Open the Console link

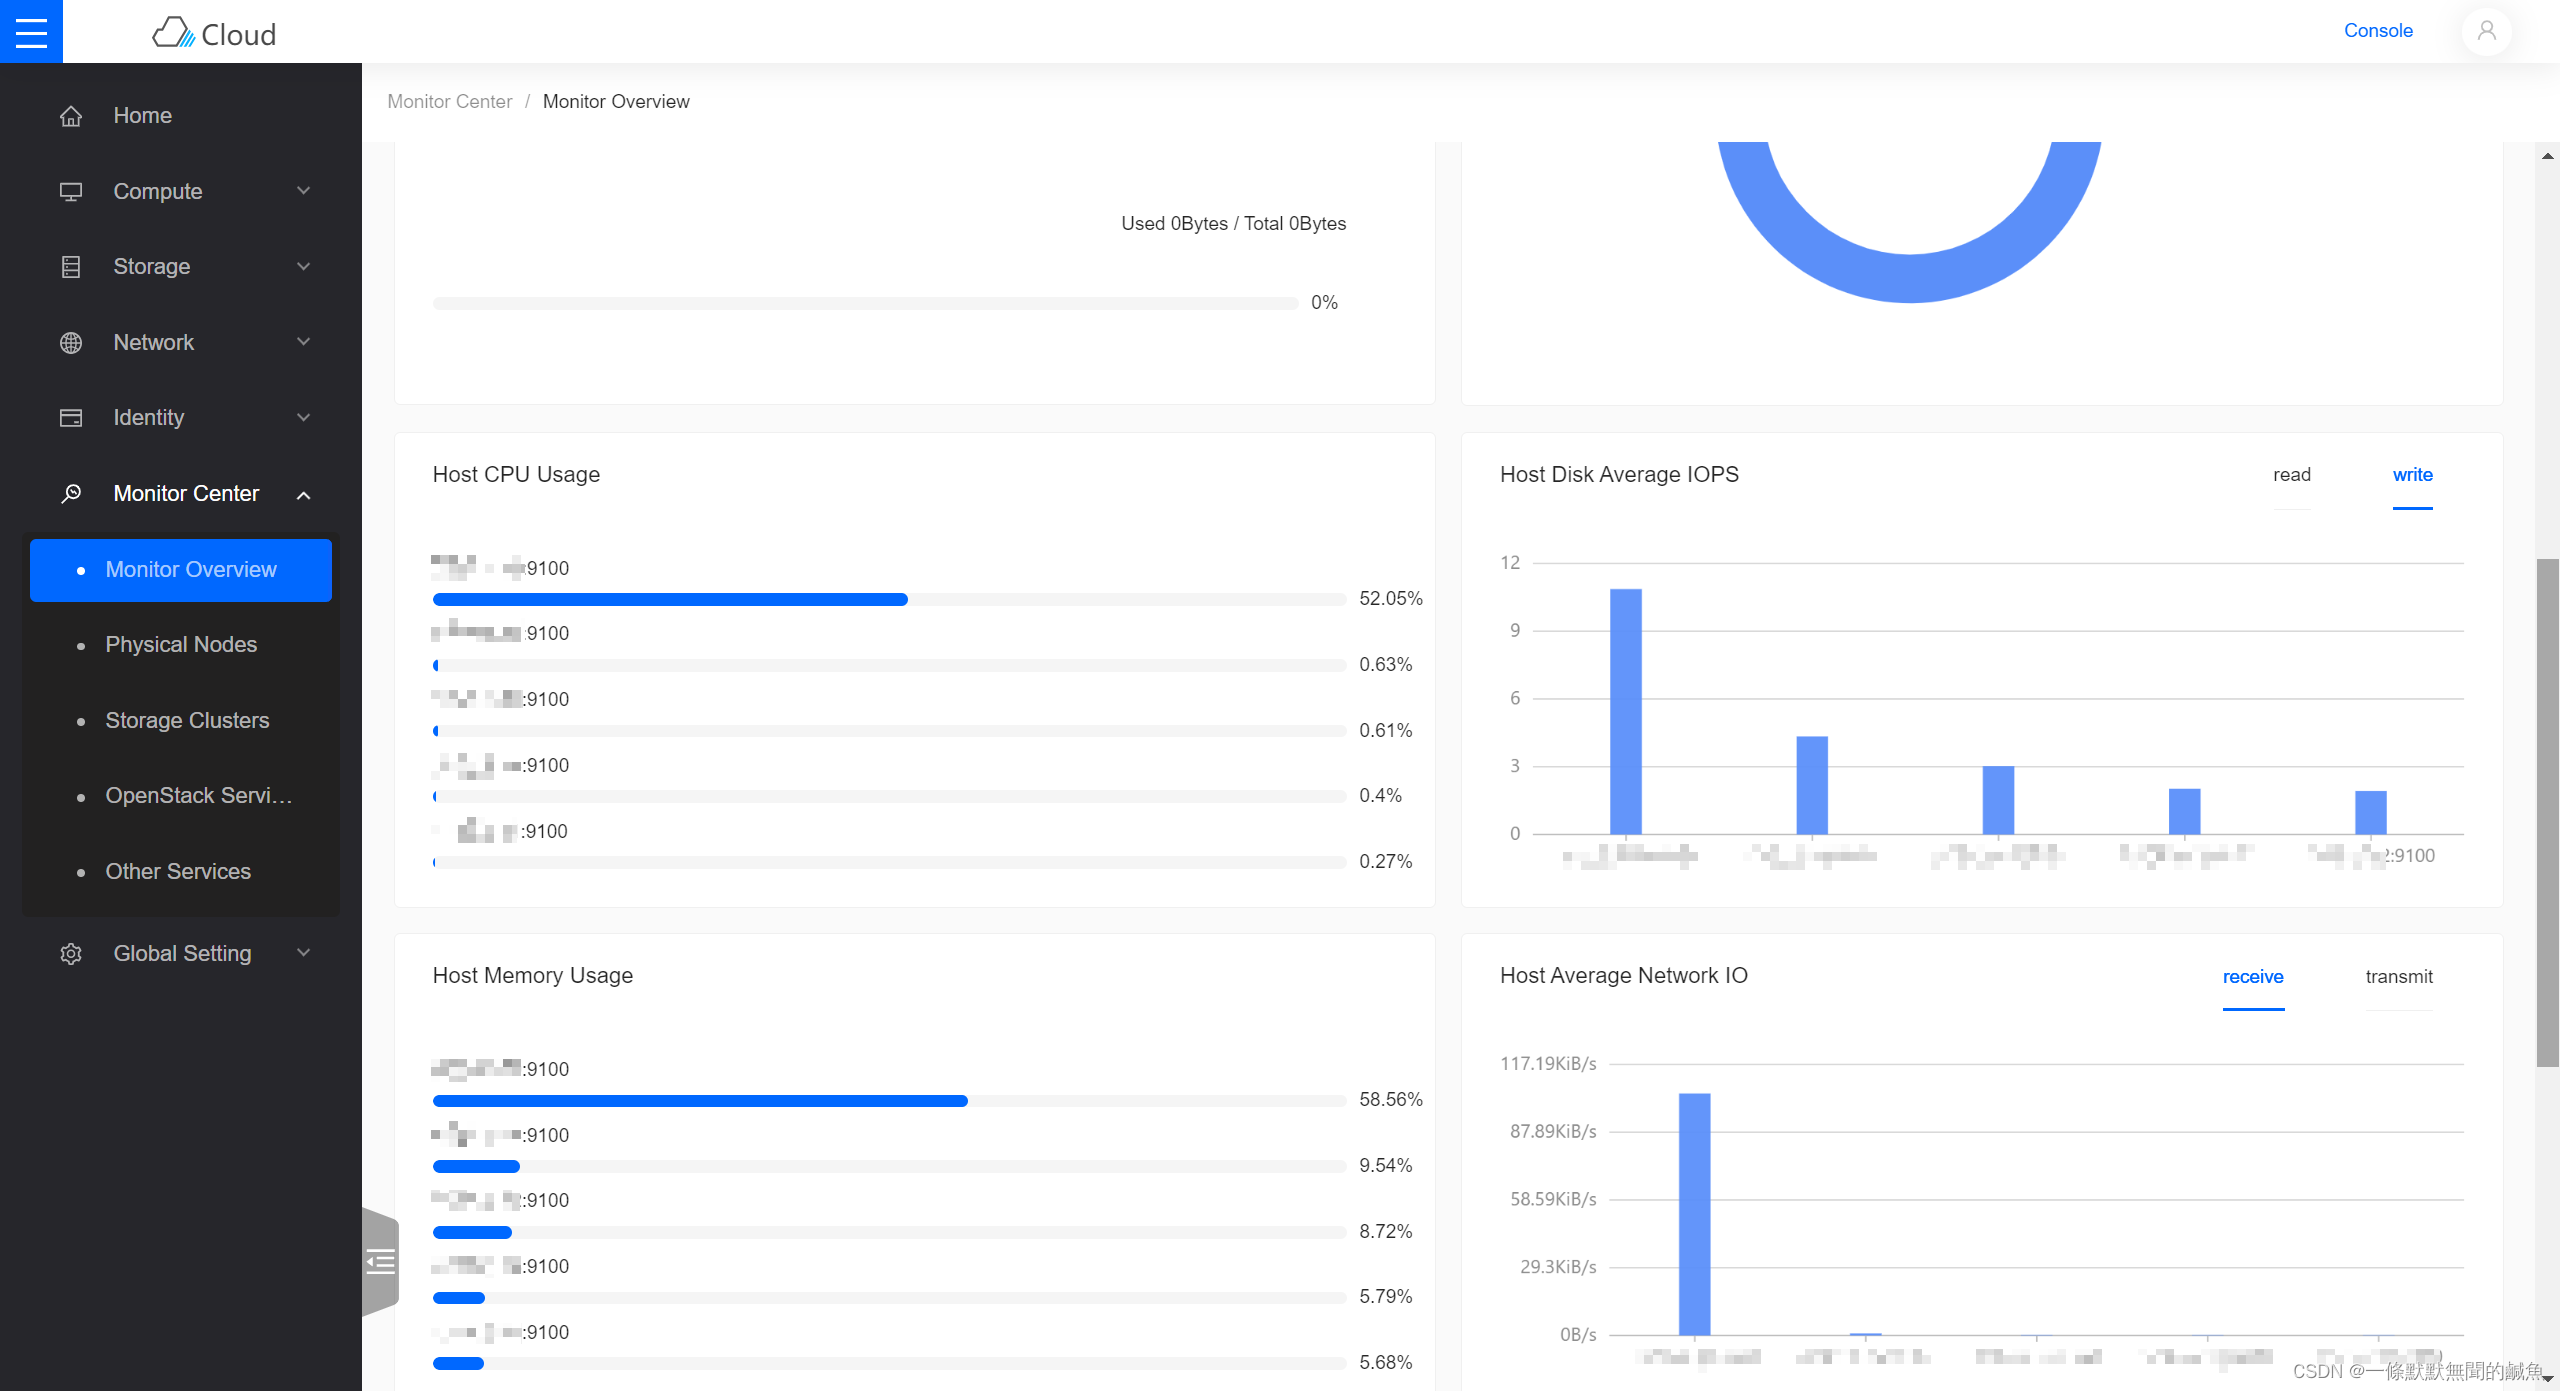(x=2378, y=31)
